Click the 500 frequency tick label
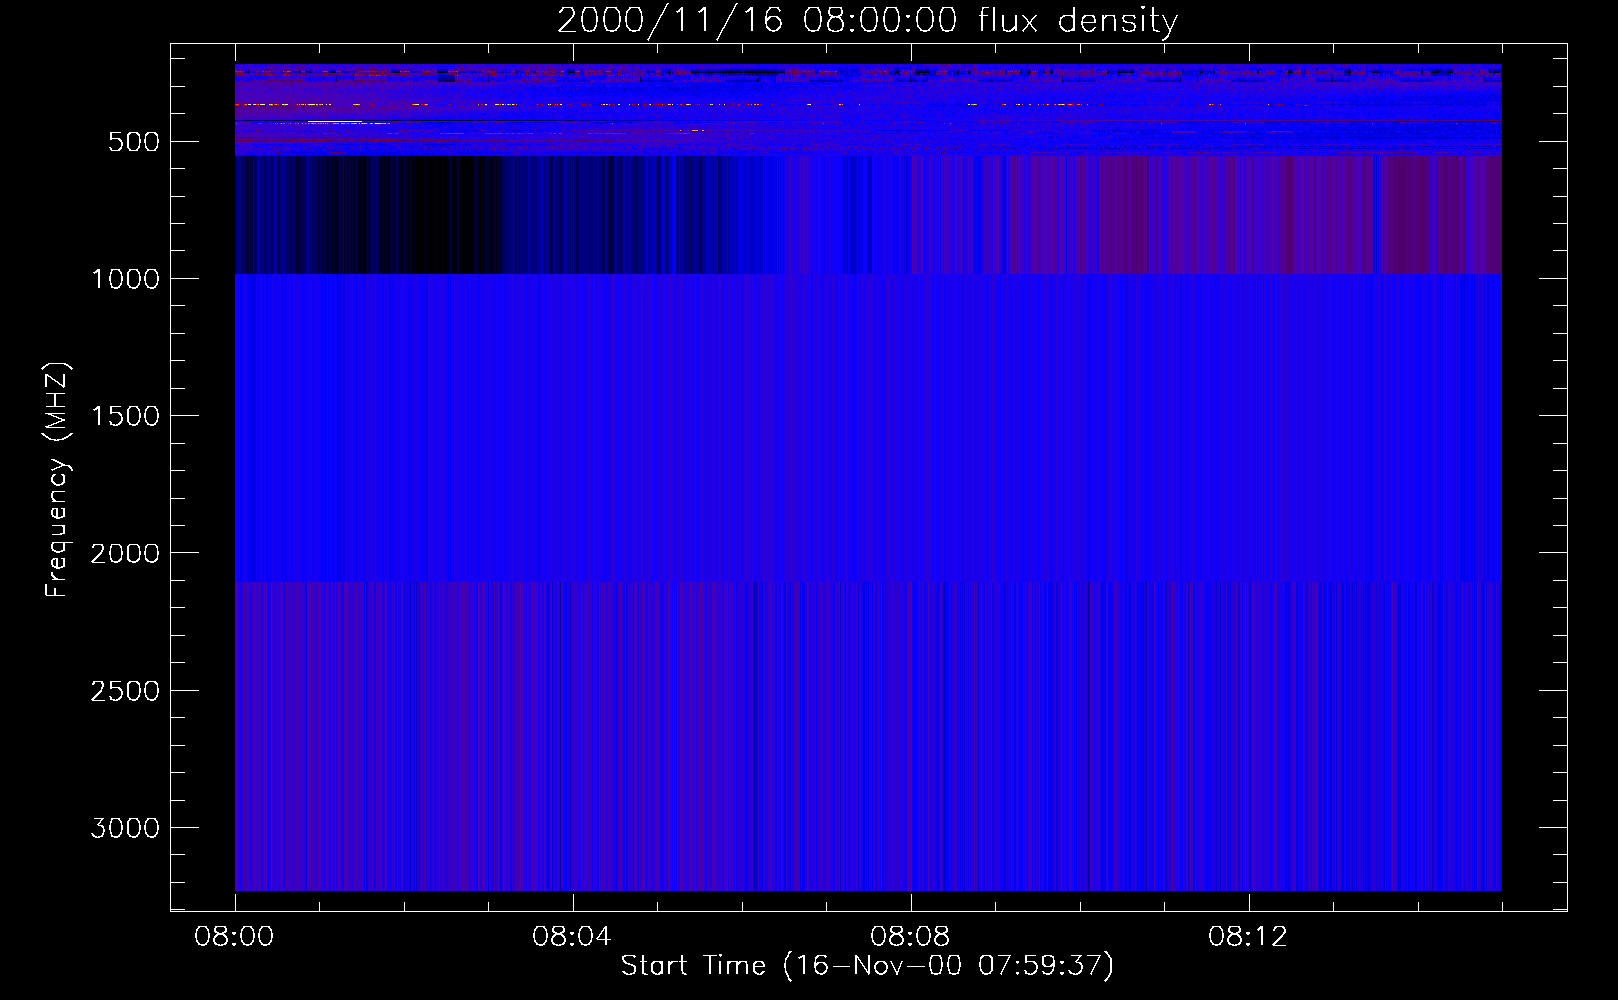This screenshot has height=1000, width=1618. [x=134, y=142]
